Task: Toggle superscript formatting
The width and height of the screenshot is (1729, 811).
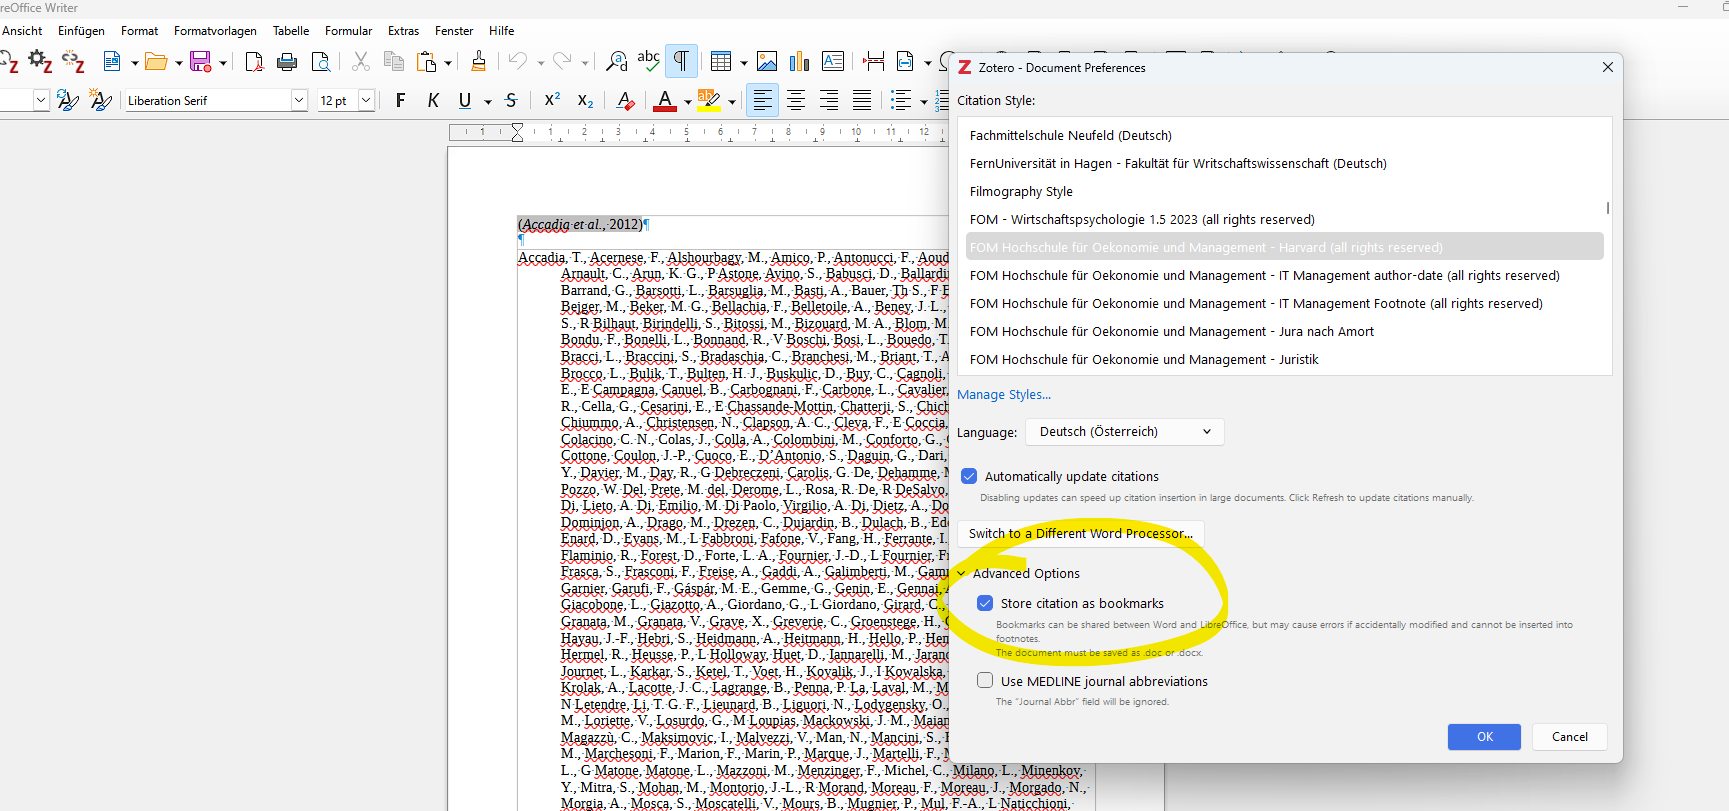Action: point(552,100)
